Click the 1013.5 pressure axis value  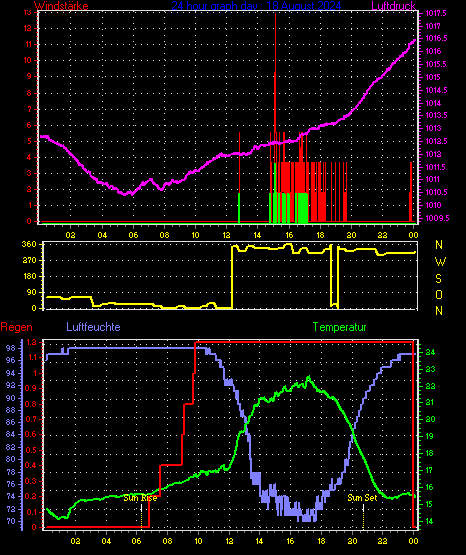pos(436,115)
